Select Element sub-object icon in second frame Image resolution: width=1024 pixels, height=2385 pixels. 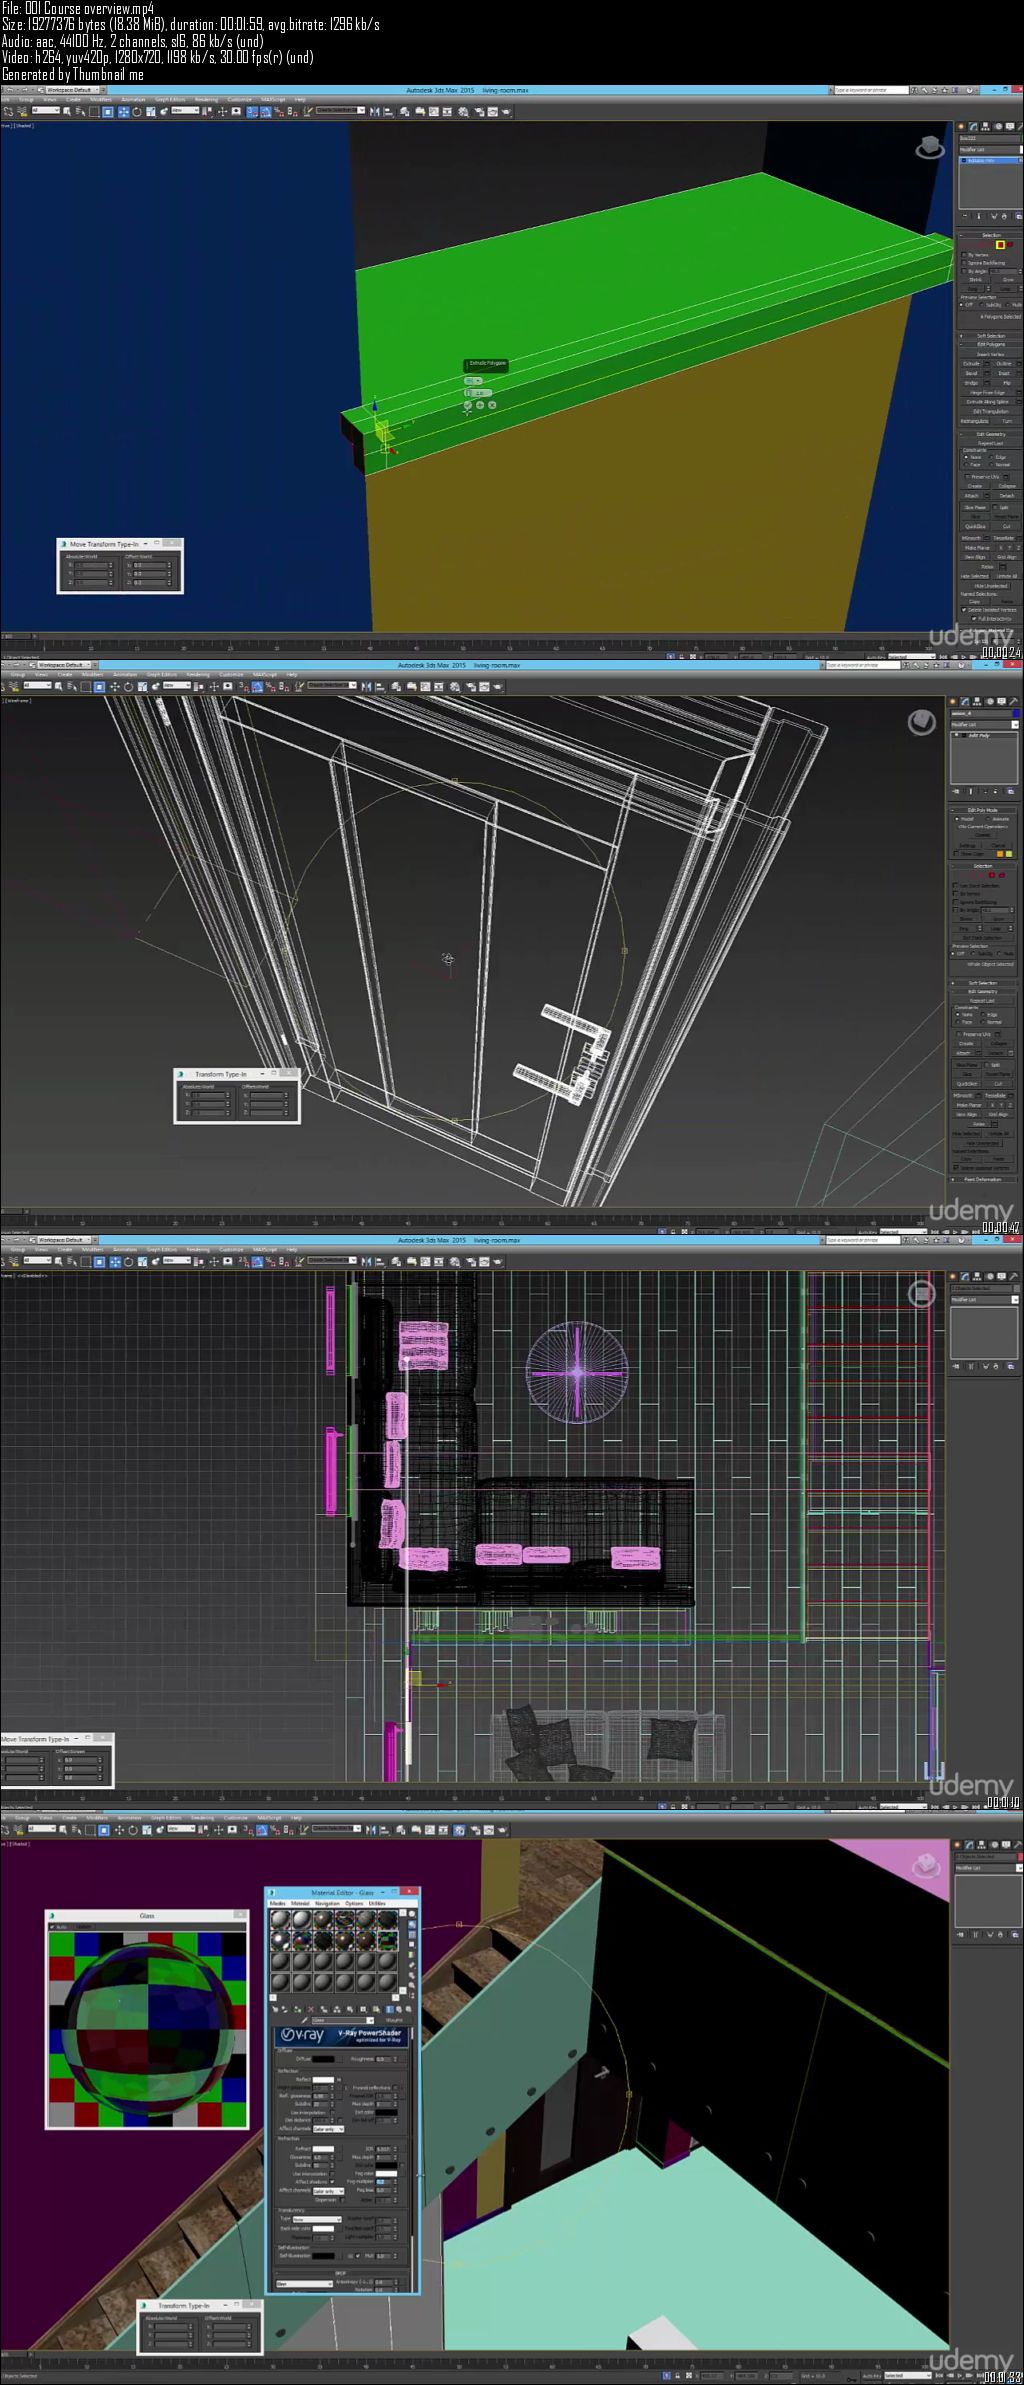(1002, 876)
